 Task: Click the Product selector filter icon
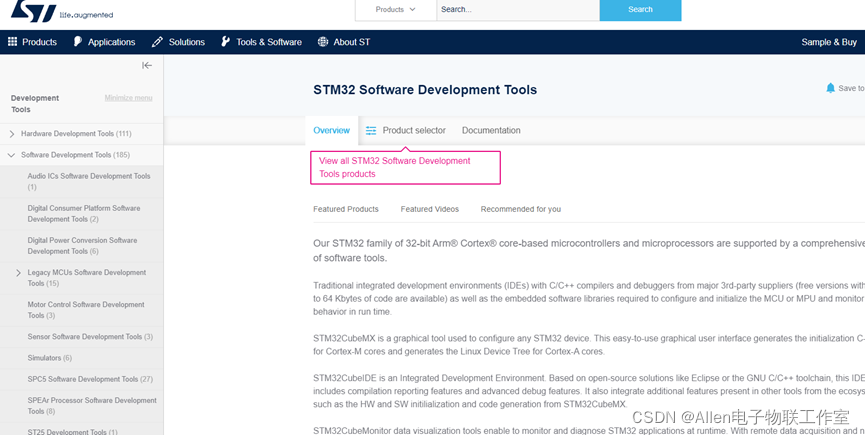[371, 131]
